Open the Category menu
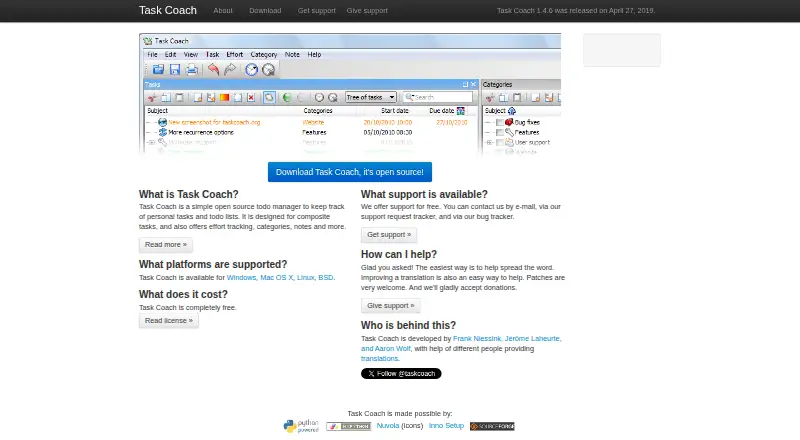 tap(264, 55)
